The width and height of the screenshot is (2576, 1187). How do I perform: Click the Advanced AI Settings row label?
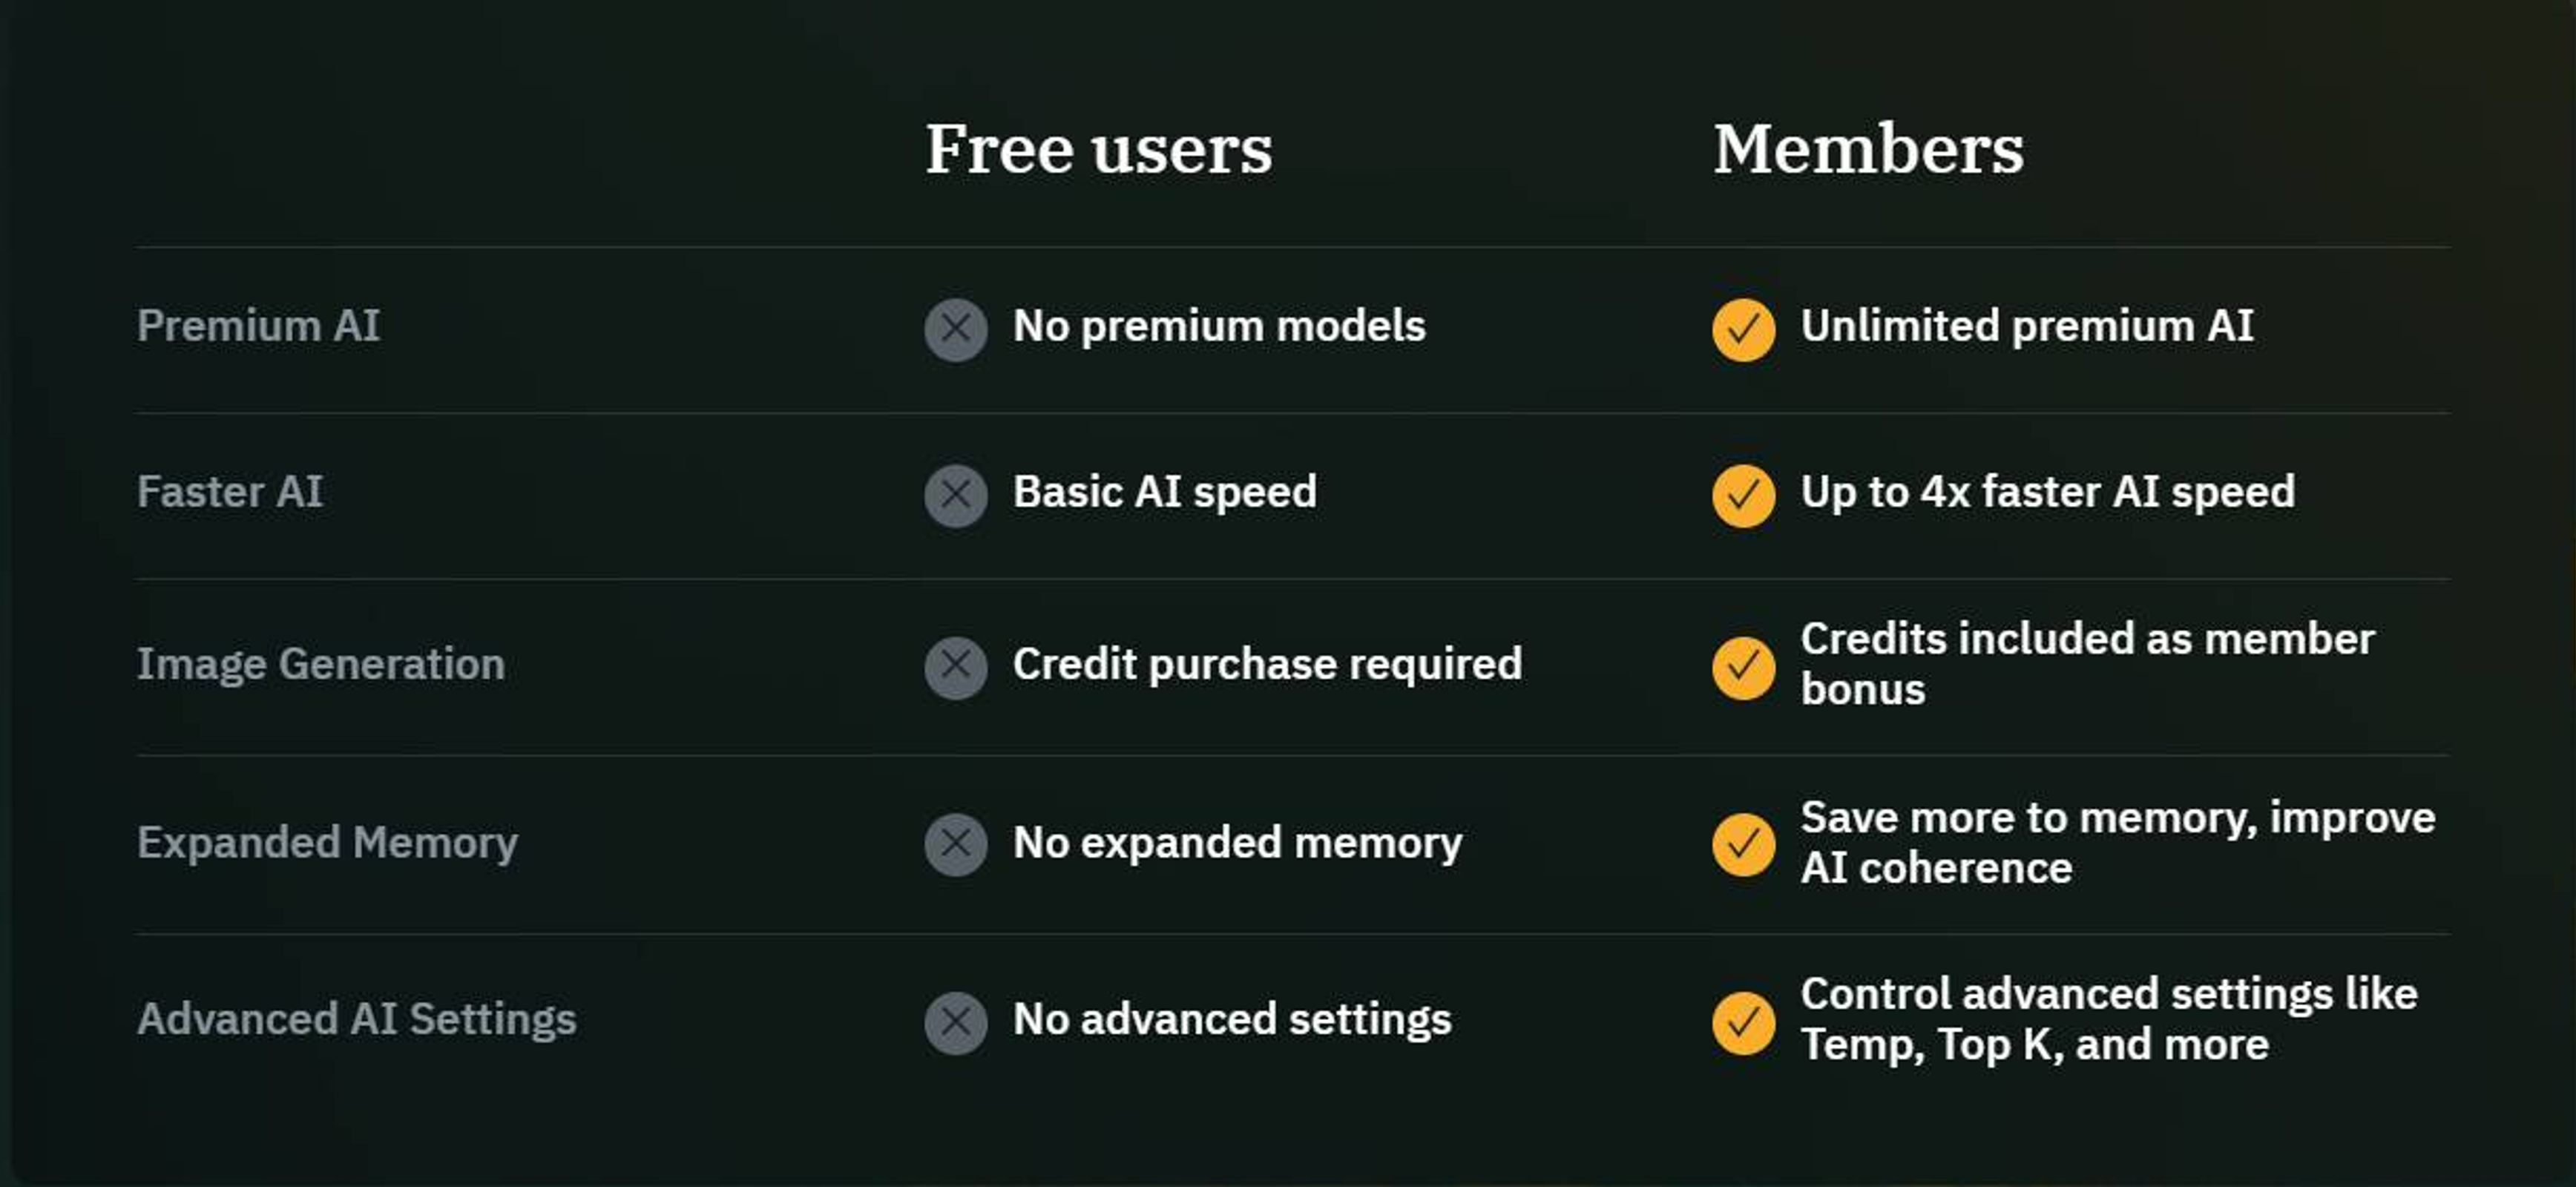pyautogui.click(x=357, y=1020)
